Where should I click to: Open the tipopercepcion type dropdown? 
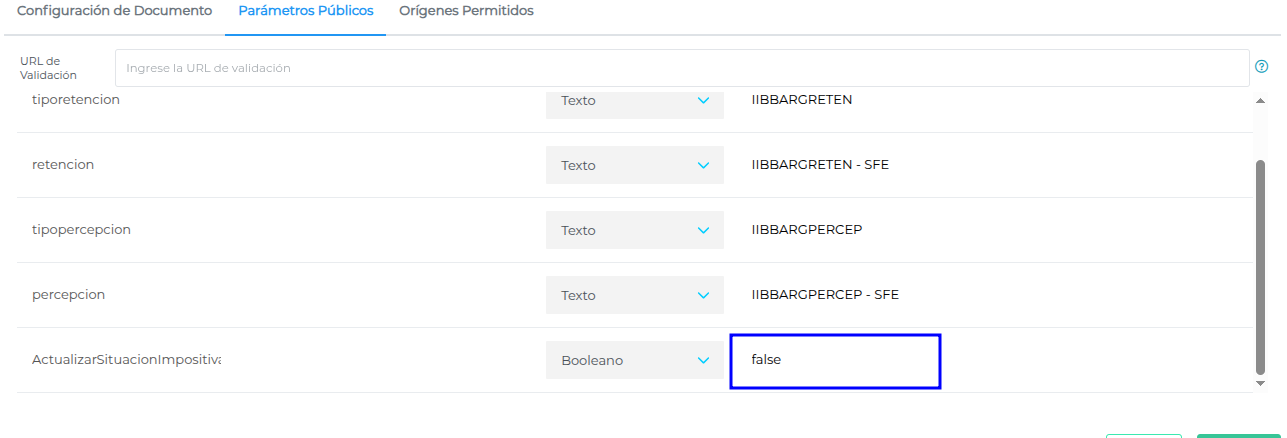tap(634, 230)
